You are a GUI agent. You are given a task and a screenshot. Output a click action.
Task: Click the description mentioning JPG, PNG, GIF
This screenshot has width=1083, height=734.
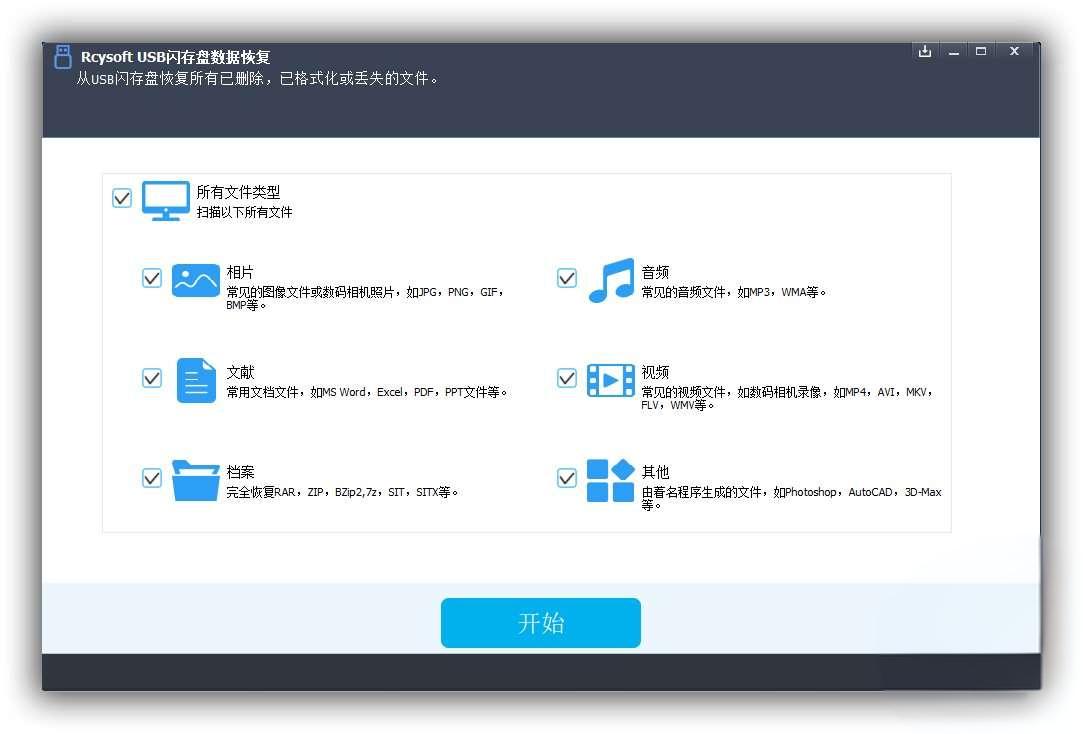[x=365, y=298]
